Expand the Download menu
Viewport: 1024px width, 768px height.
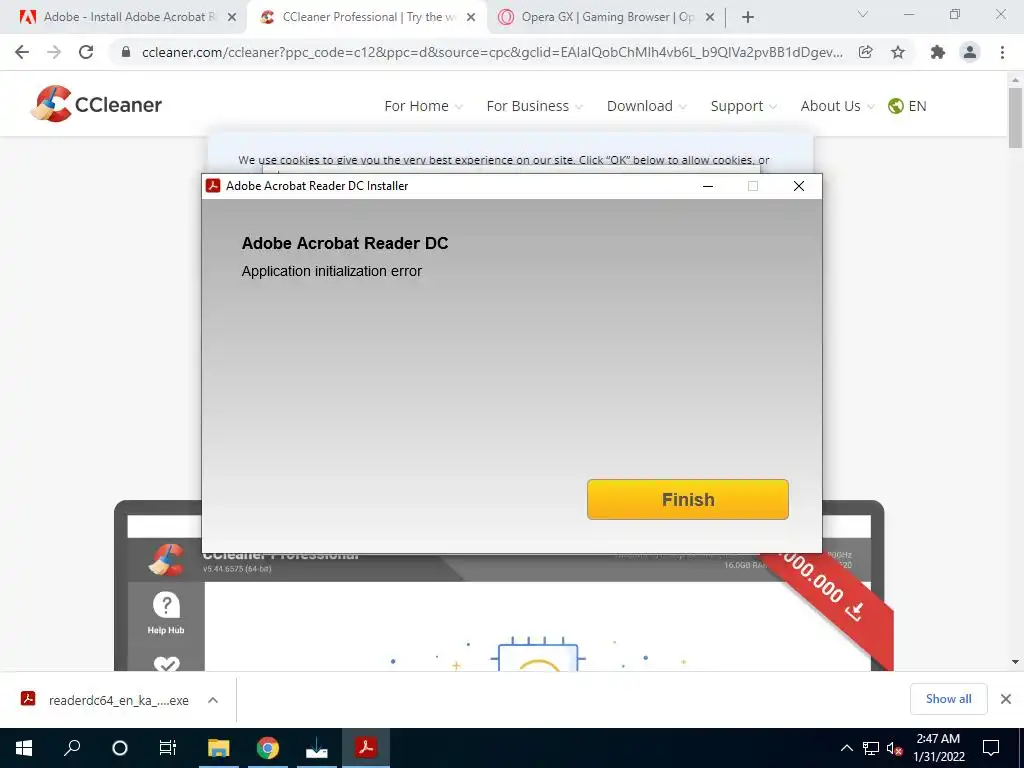(647, 106)
